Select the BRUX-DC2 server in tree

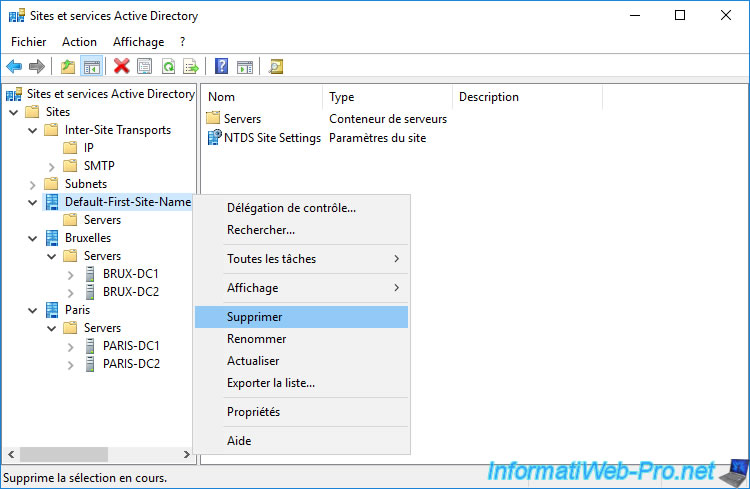tap(130, 292)
